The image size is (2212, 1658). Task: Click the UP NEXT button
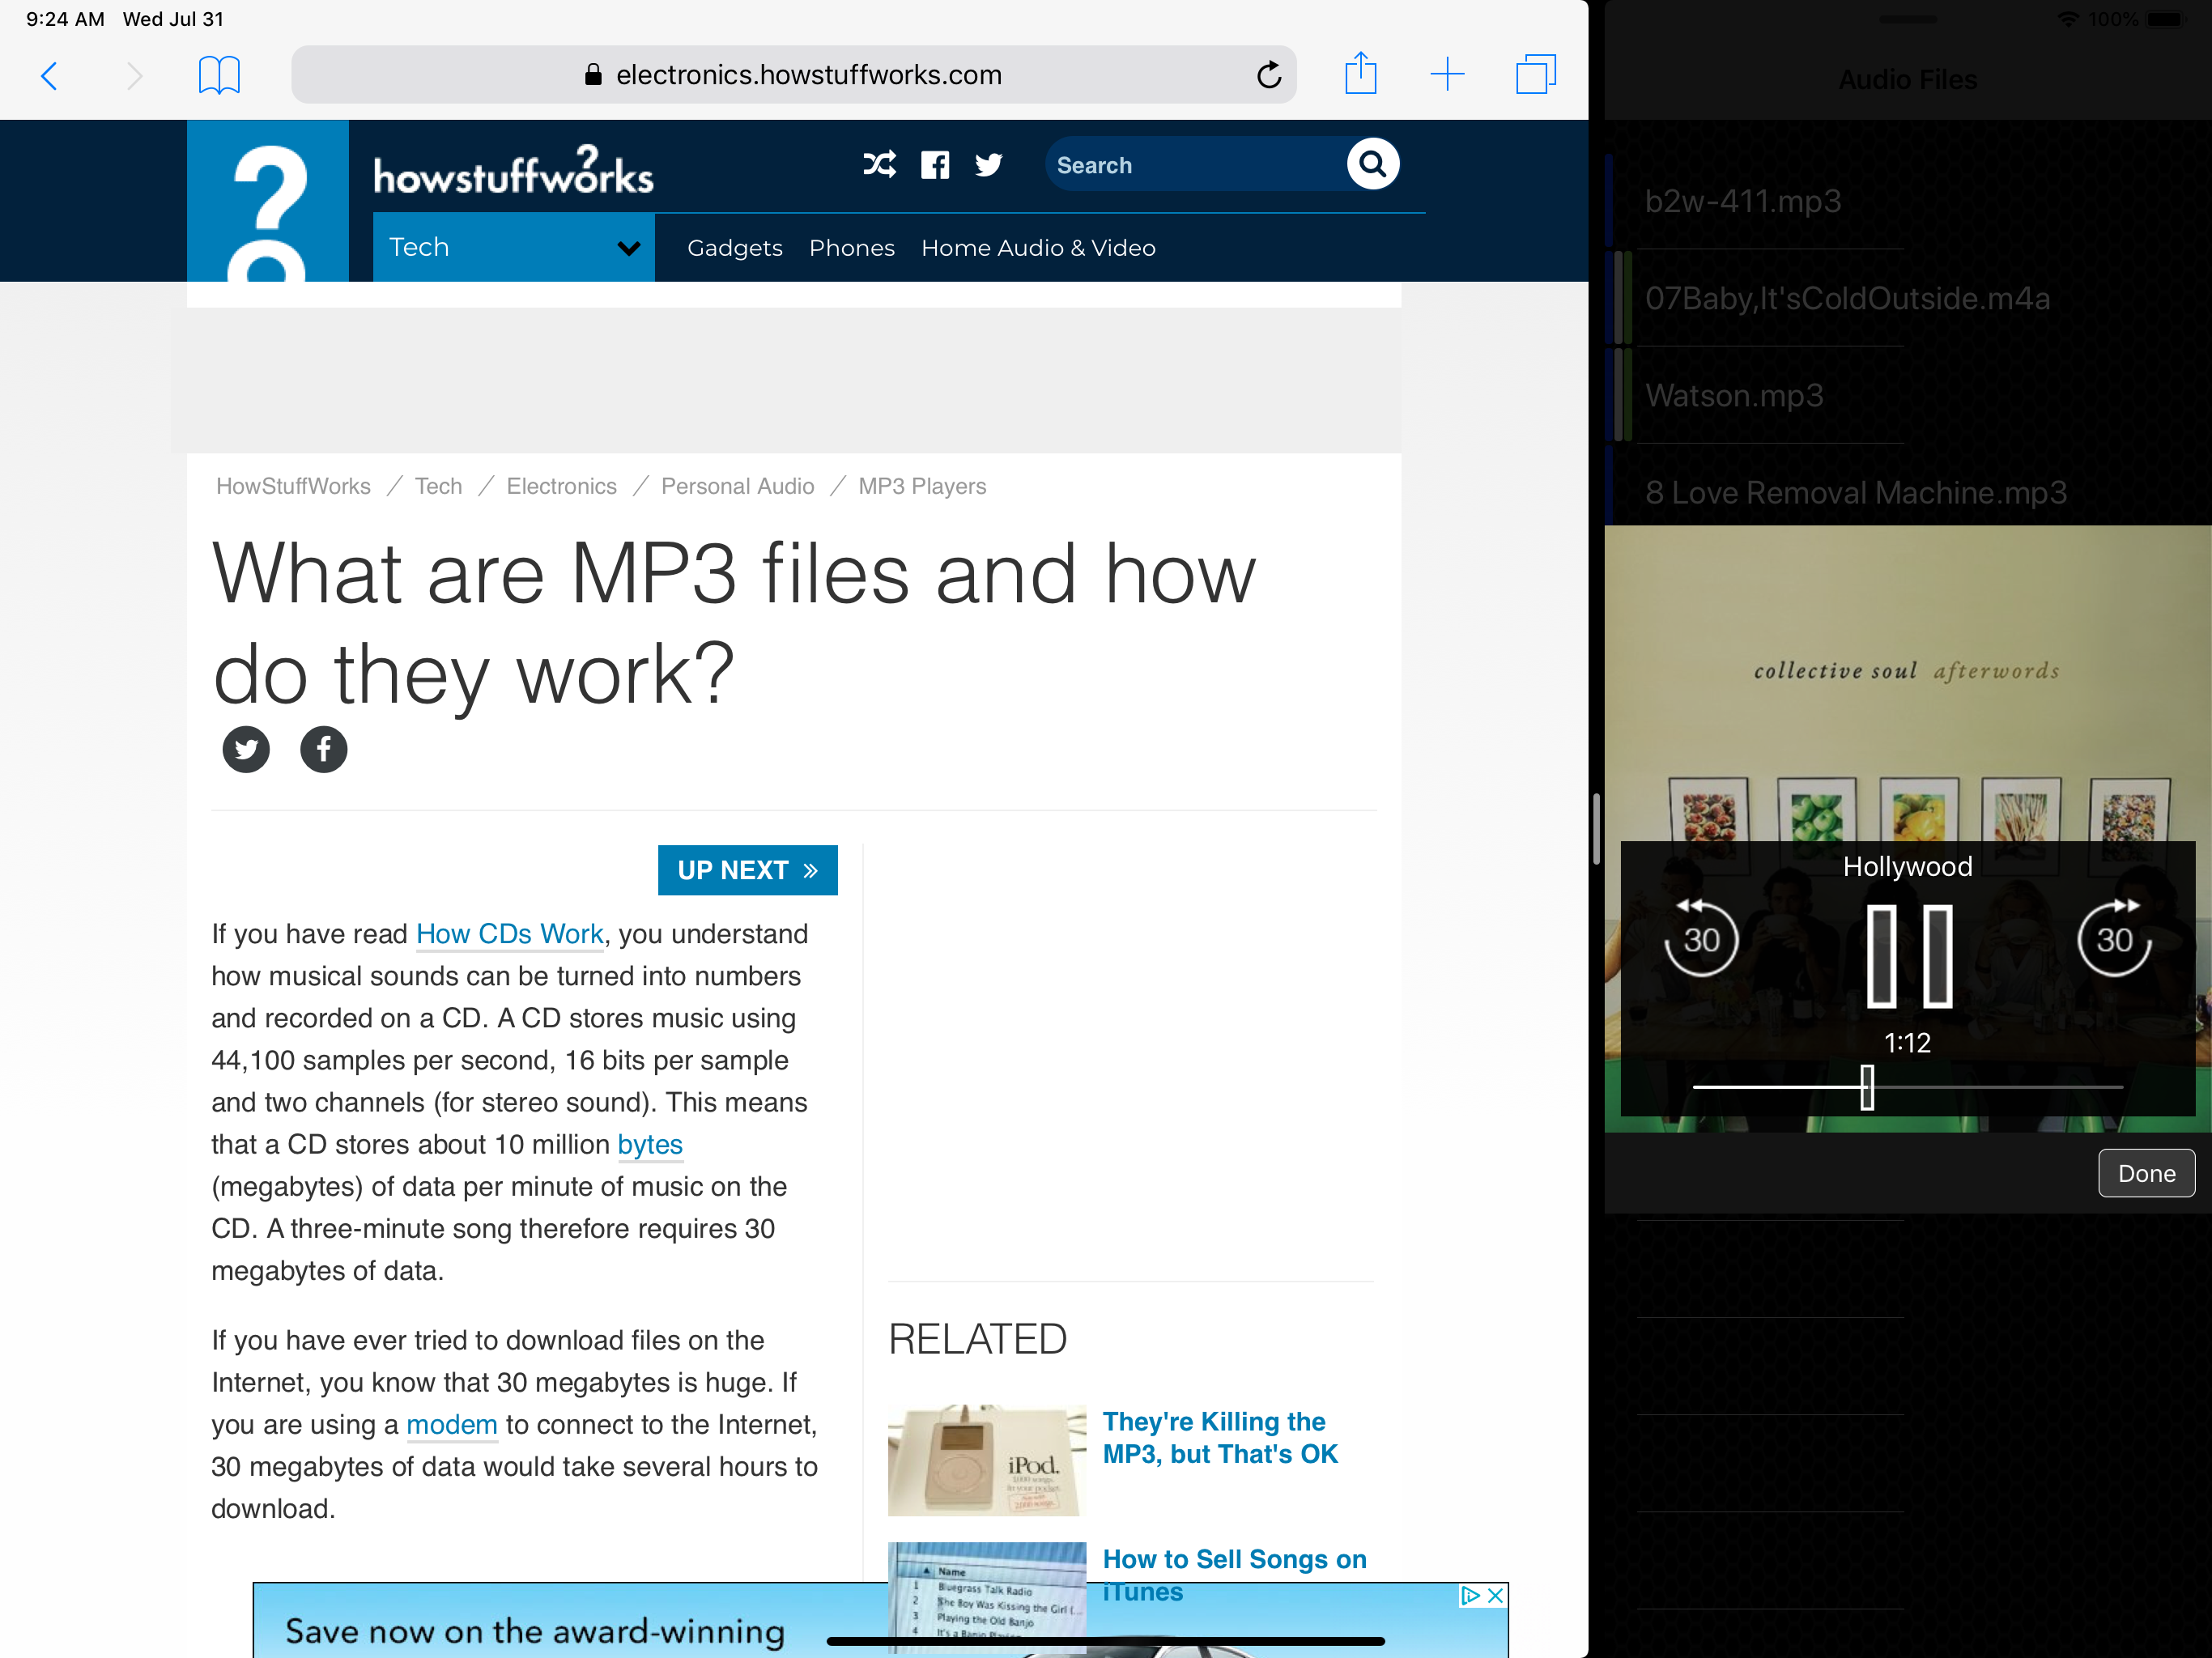[747, 870]
